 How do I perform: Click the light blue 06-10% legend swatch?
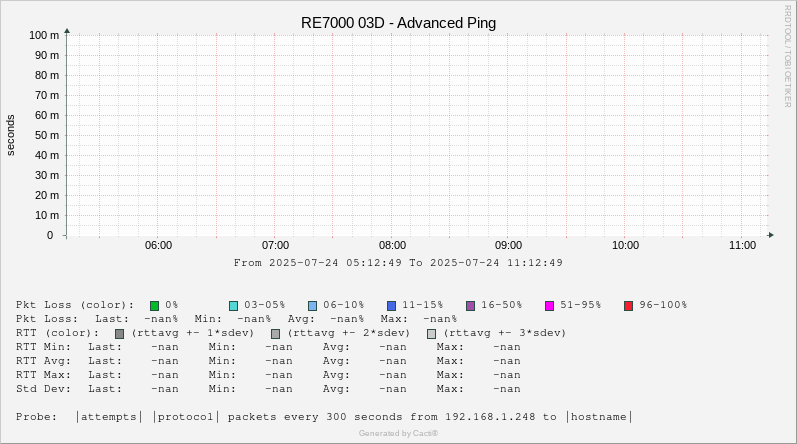313,305
